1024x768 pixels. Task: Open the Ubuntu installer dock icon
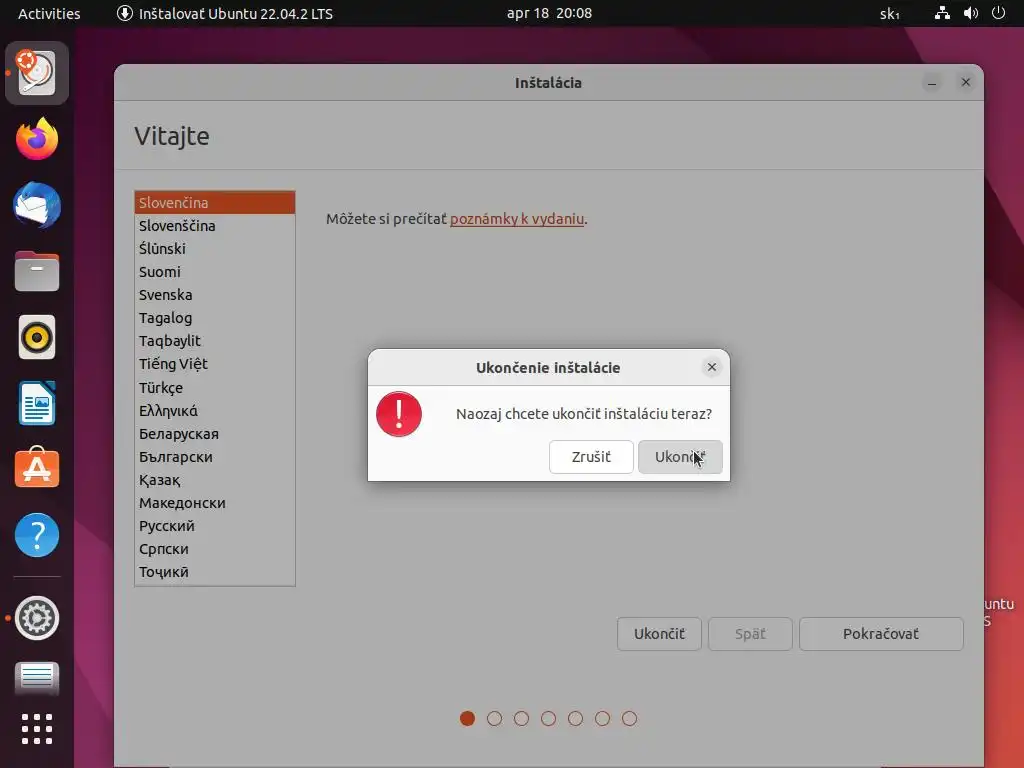point(37,72)
